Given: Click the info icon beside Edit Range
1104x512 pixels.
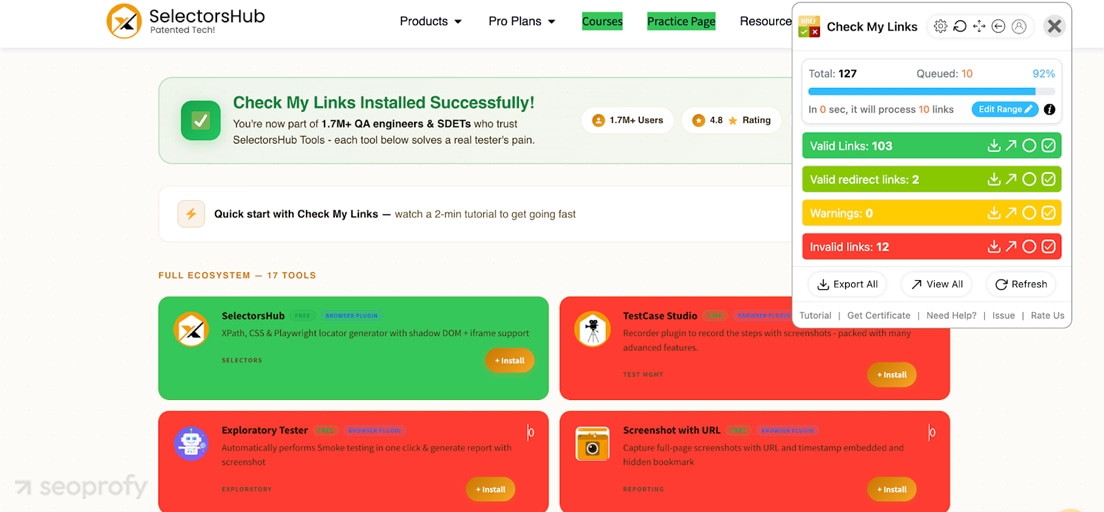Looking at the screenshot, I should (x=1049, y=109).
